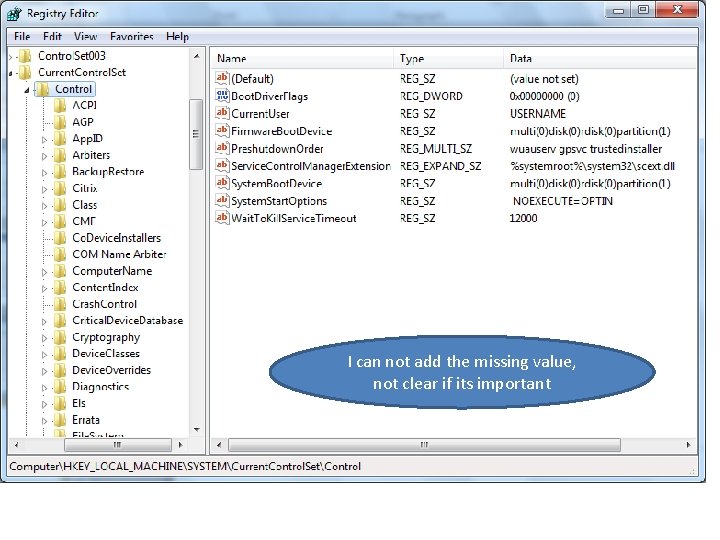720x540 pixels.
Task: Click the tree pane horizontal scrollbar thumb
Action: point(118,444)
